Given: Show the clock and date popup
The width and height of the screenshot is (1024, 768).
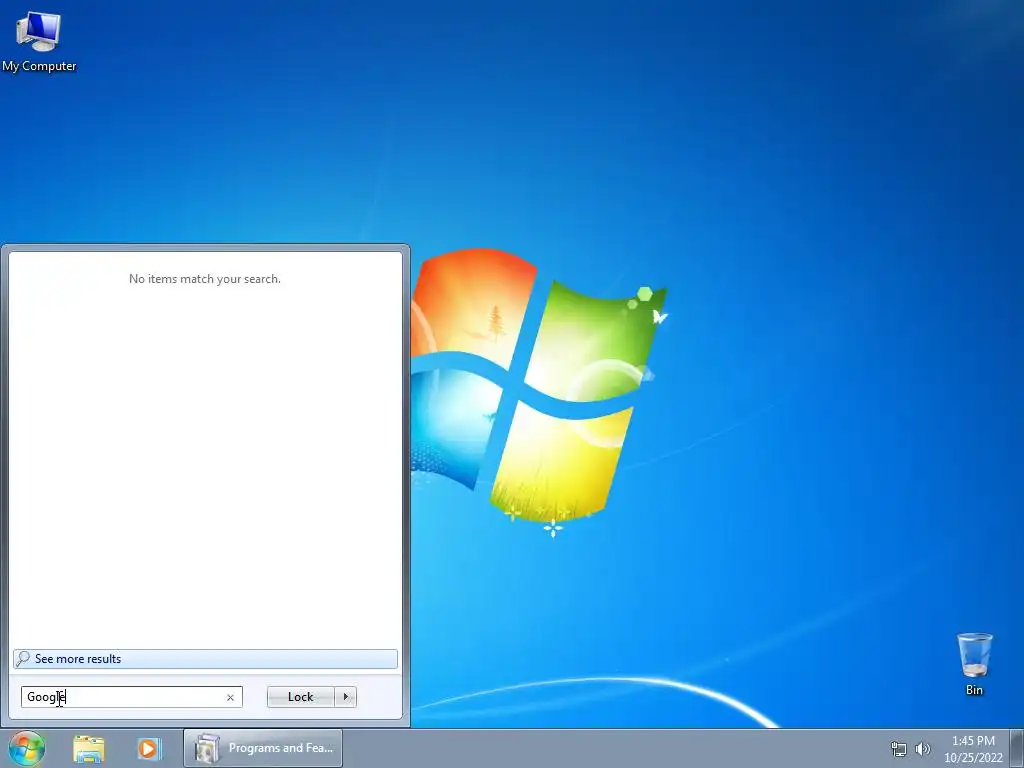Looking at the screenshot, I should (973, 749).
